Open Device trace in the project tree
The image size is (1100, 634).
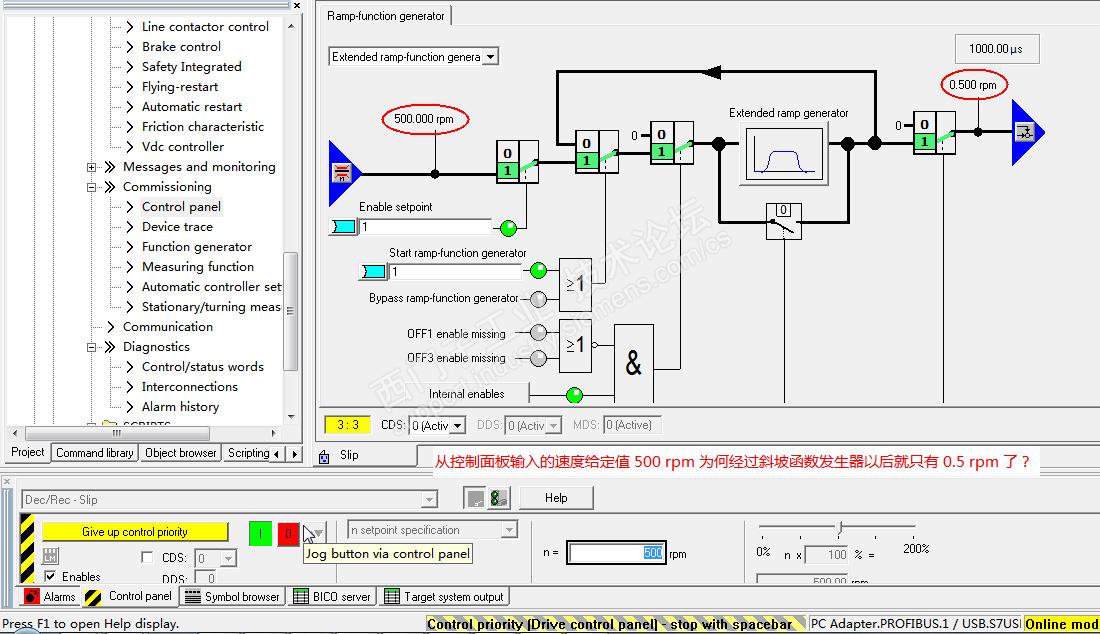177,227
